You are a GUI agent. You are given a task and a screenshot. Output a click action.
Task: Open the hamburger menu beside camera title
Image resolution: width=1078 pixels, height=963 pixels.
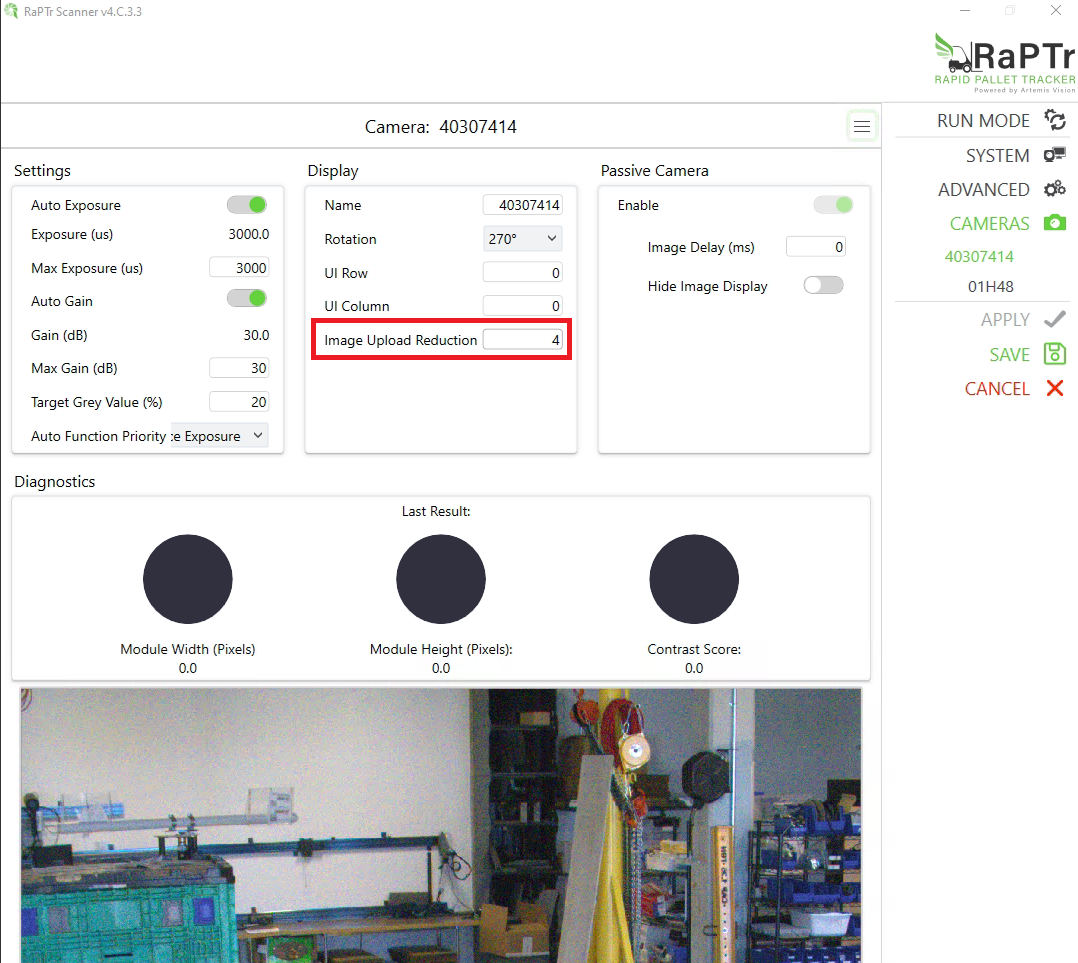tap(861, 127)
